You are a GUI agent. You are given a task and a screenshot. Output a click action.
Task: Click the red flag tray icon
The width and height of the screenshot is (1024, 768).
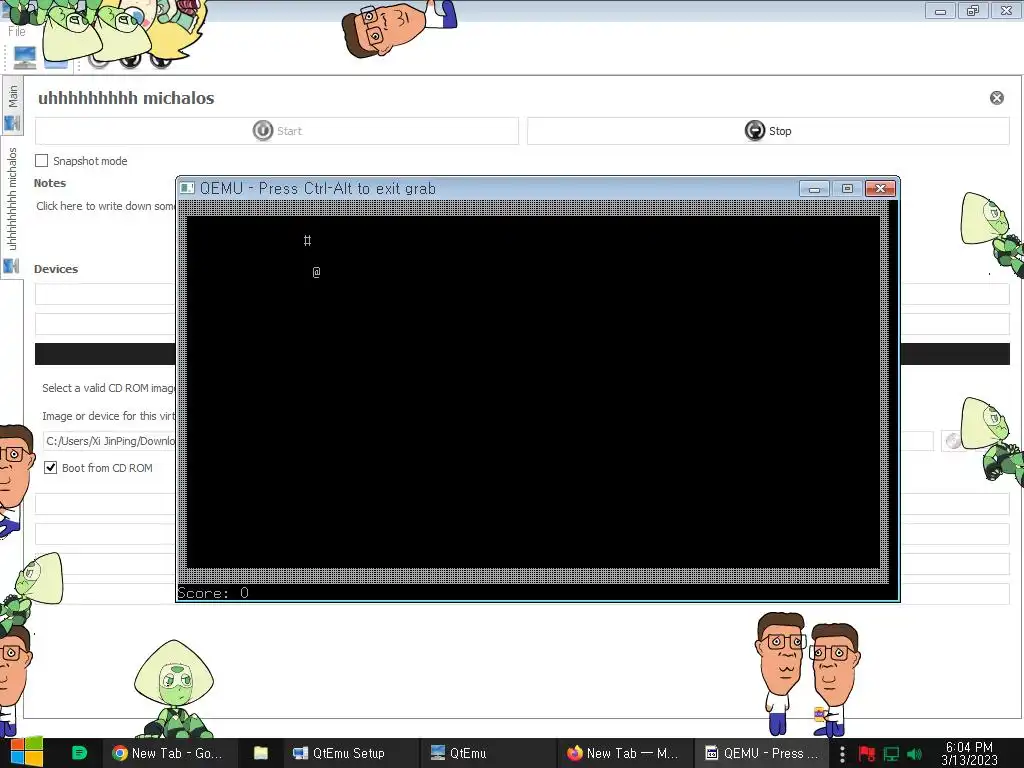[x=867, y=754]
